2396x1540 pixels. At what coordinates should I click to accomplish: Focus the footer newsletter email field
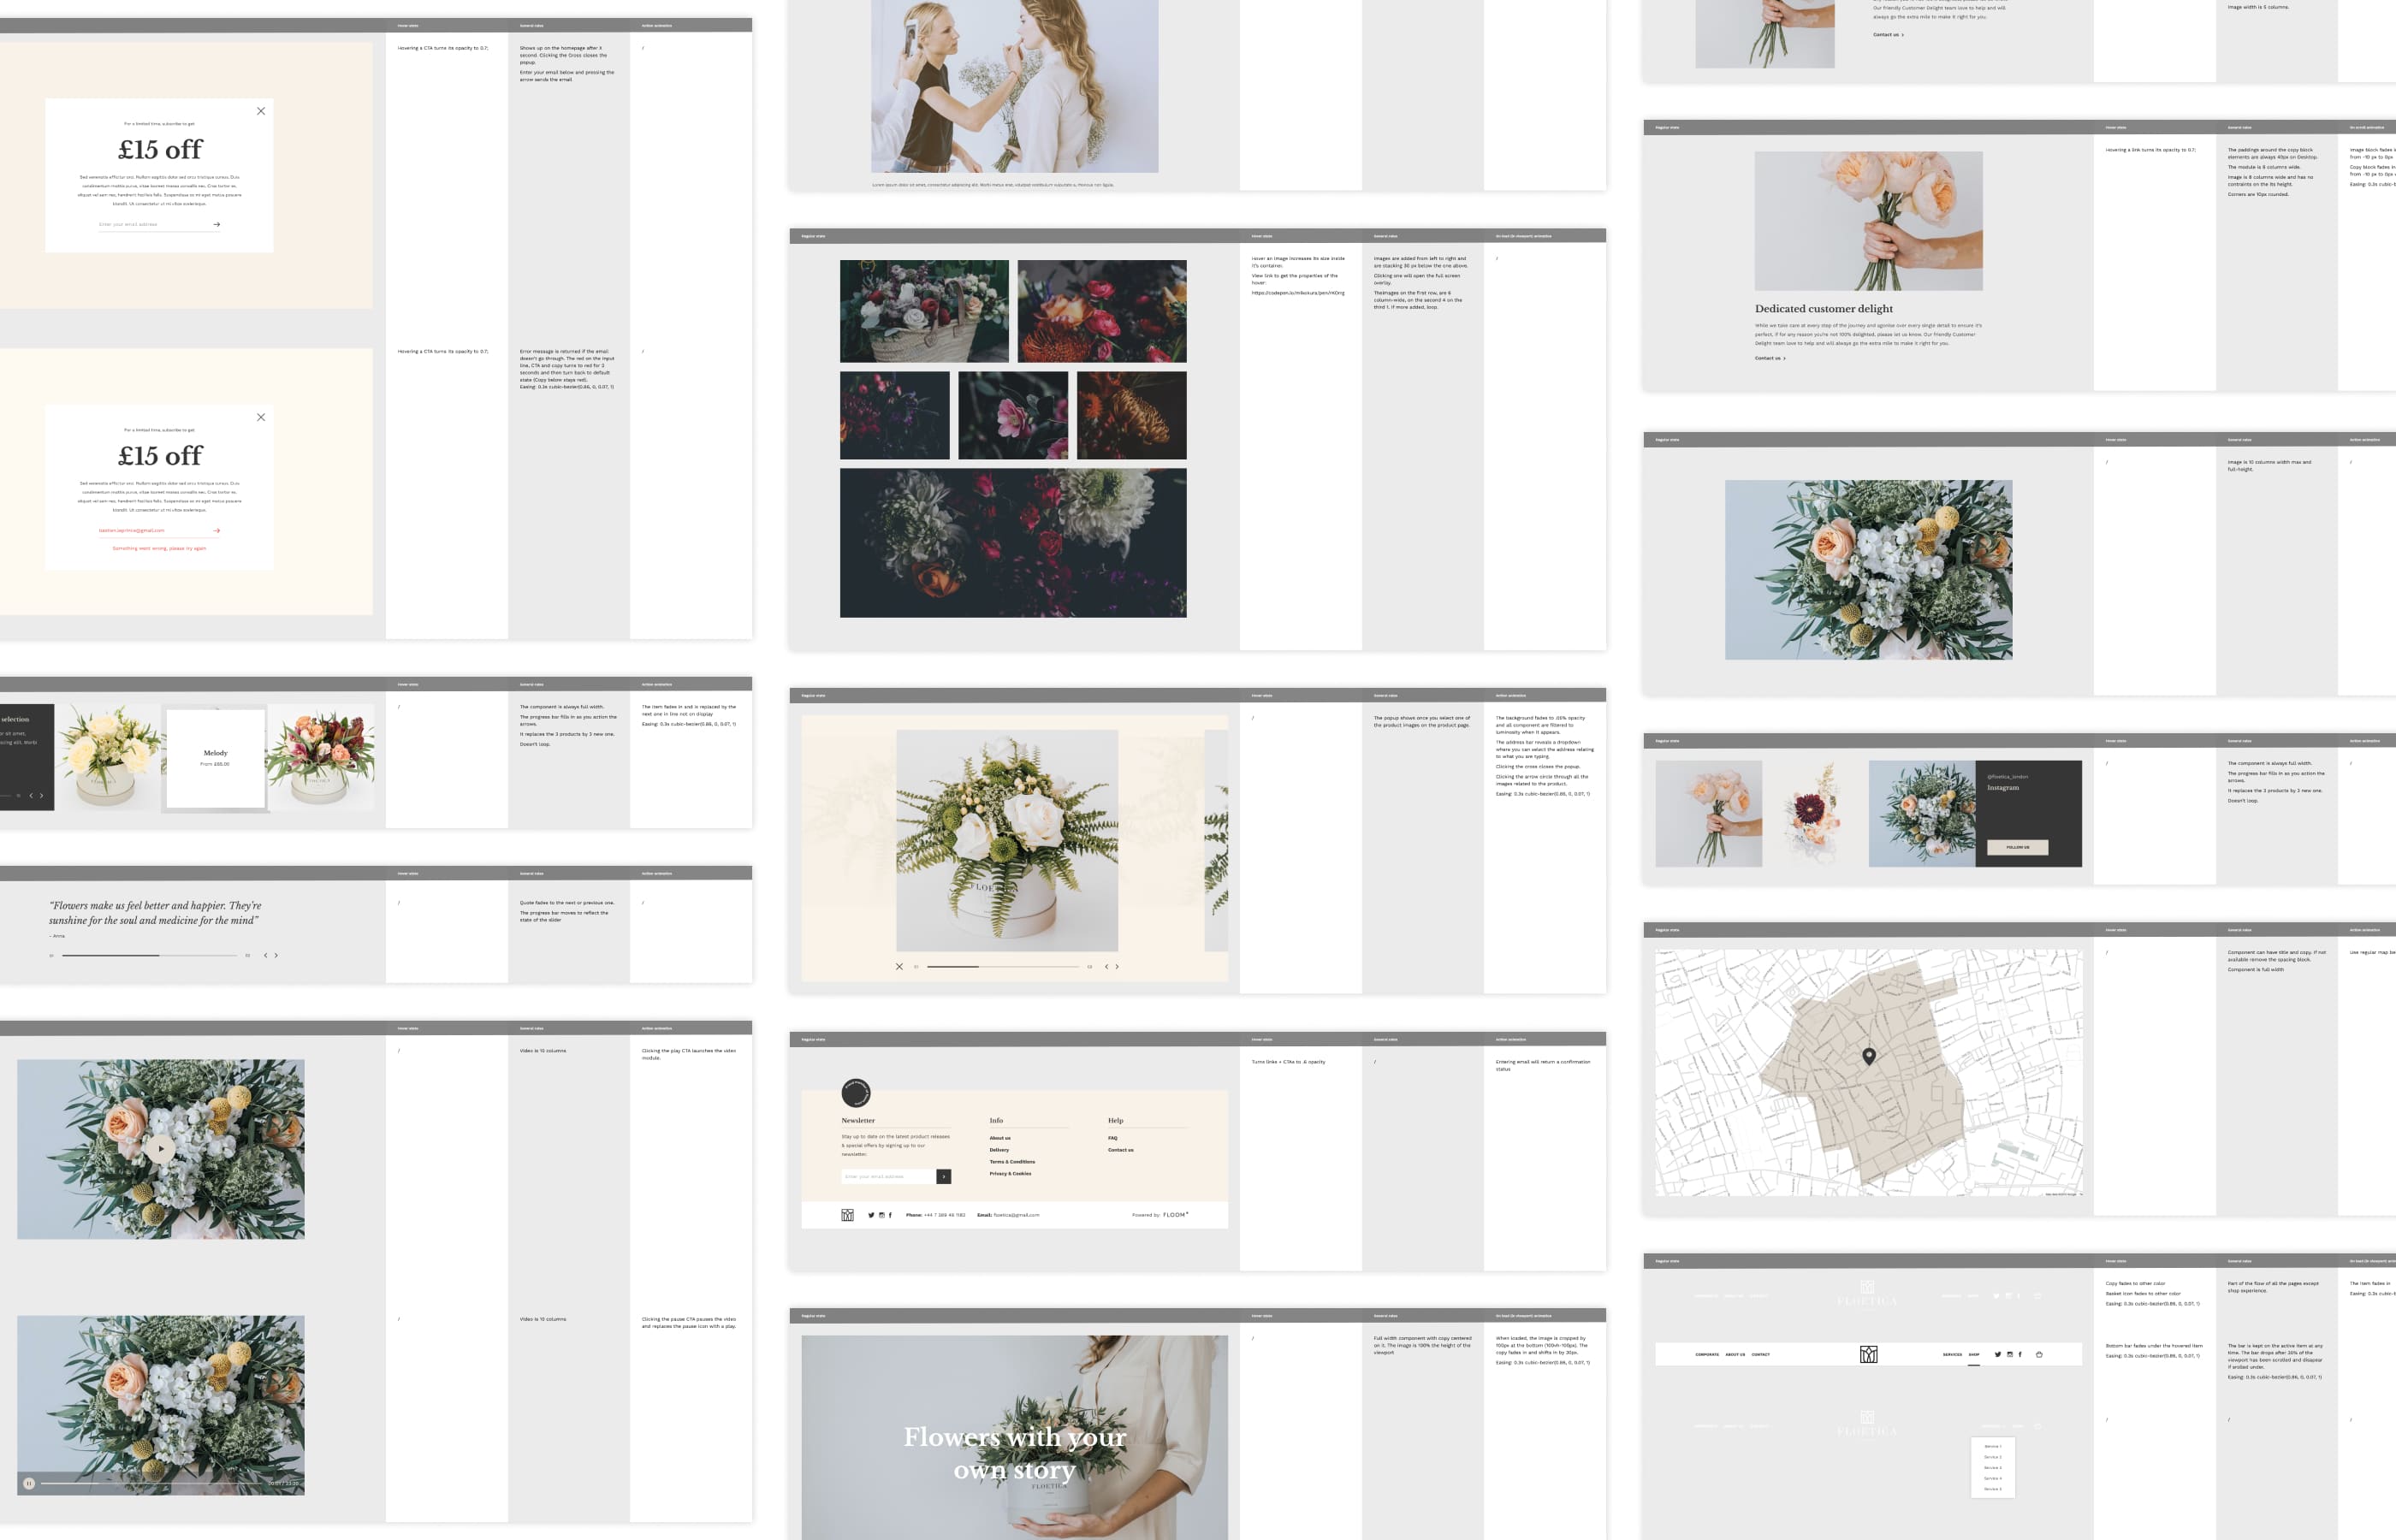click(x=888, y=1176)
